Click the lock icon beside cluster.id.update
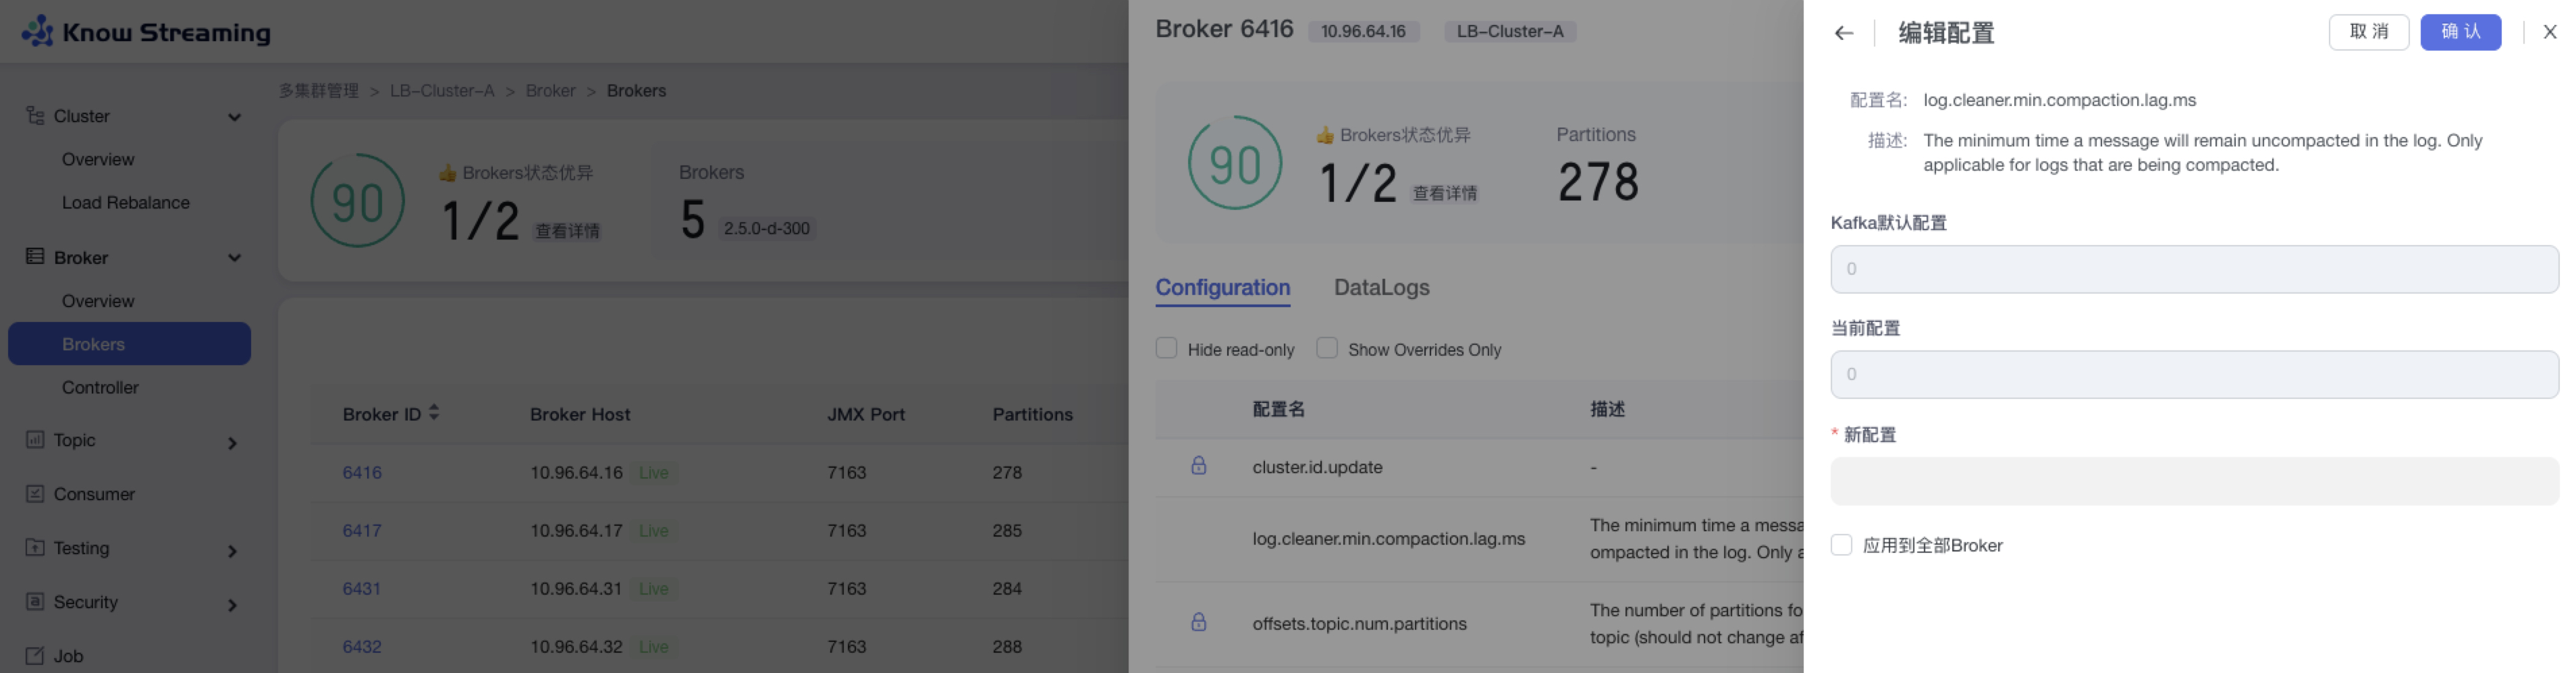This screenshot has height=673, width=2576. pyautogui.click(x=1200, y=467)
